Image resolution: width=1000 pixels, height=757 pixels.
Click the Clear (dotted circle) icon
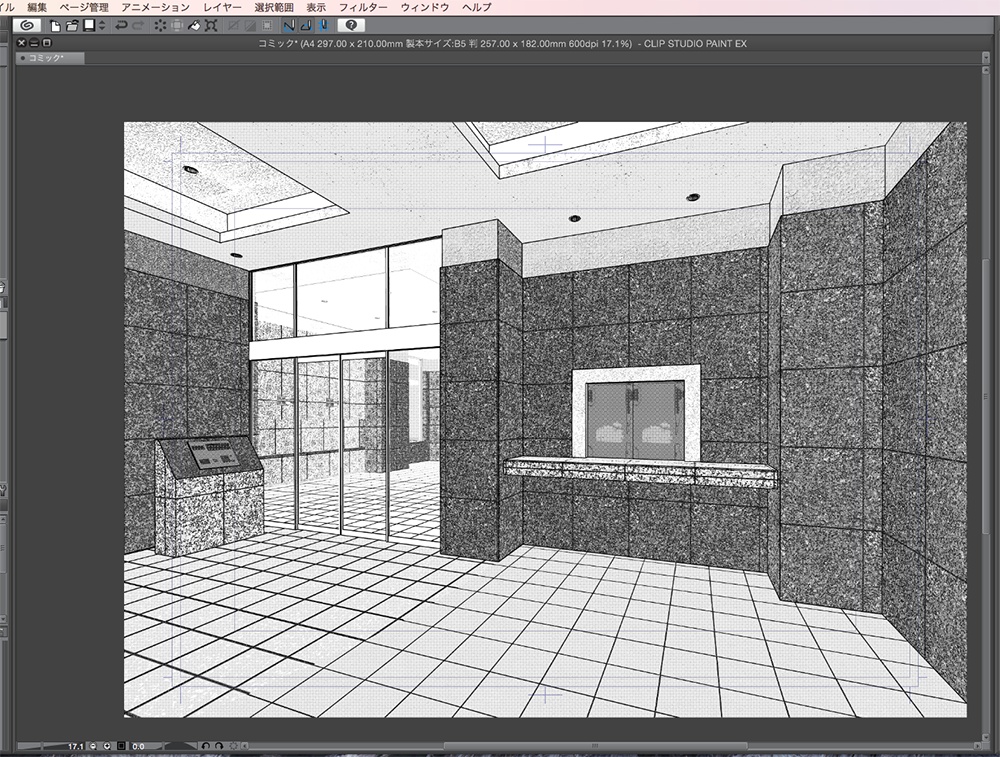tap(160, 26)
